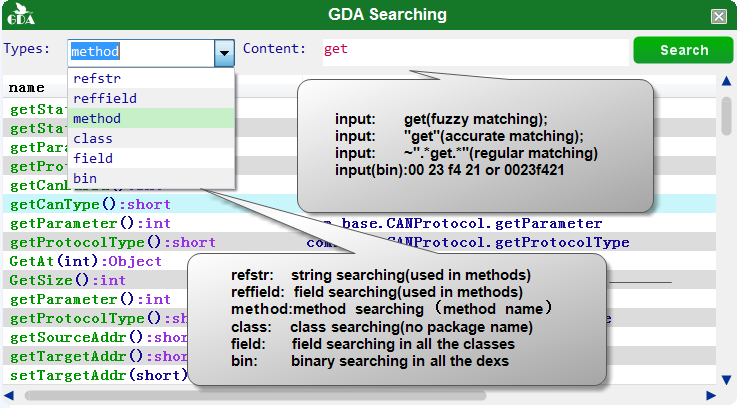The height and width of the screenshot is (409, 740).
Task: Click the vertical scrollbar thumb
Action: (726, 116)
